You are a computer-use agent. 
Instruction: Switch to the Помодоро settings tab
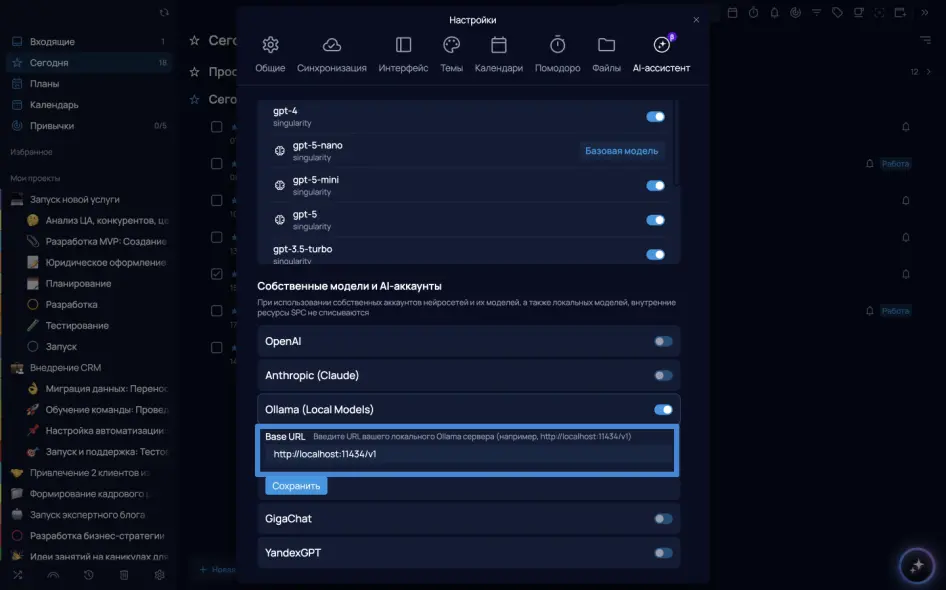(x=557, y=55)
